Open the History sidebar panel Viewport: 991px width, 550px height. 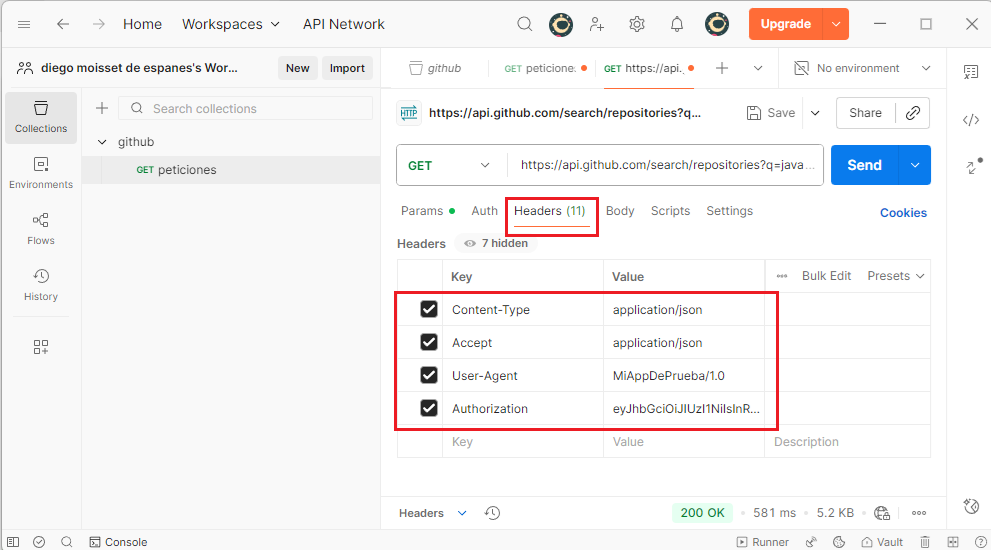pos(41,284)
